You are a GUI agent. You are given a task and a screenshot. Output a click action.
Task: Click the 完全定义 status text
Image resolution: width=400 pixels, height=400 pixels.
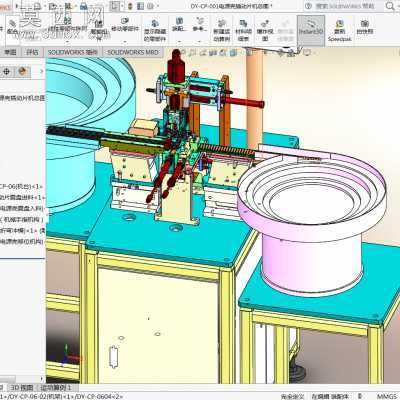[x=292, y=396]
